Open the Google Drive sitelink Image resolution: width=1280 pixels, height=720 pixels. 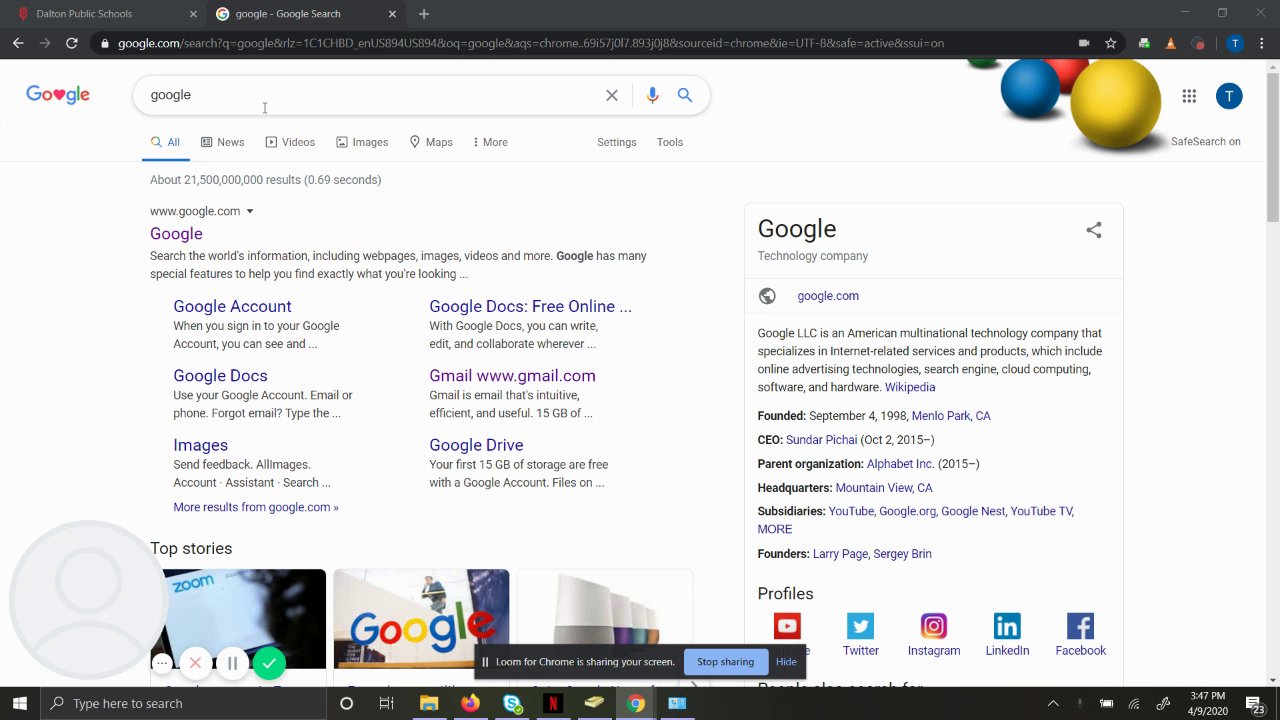click(x=476, y=445)
